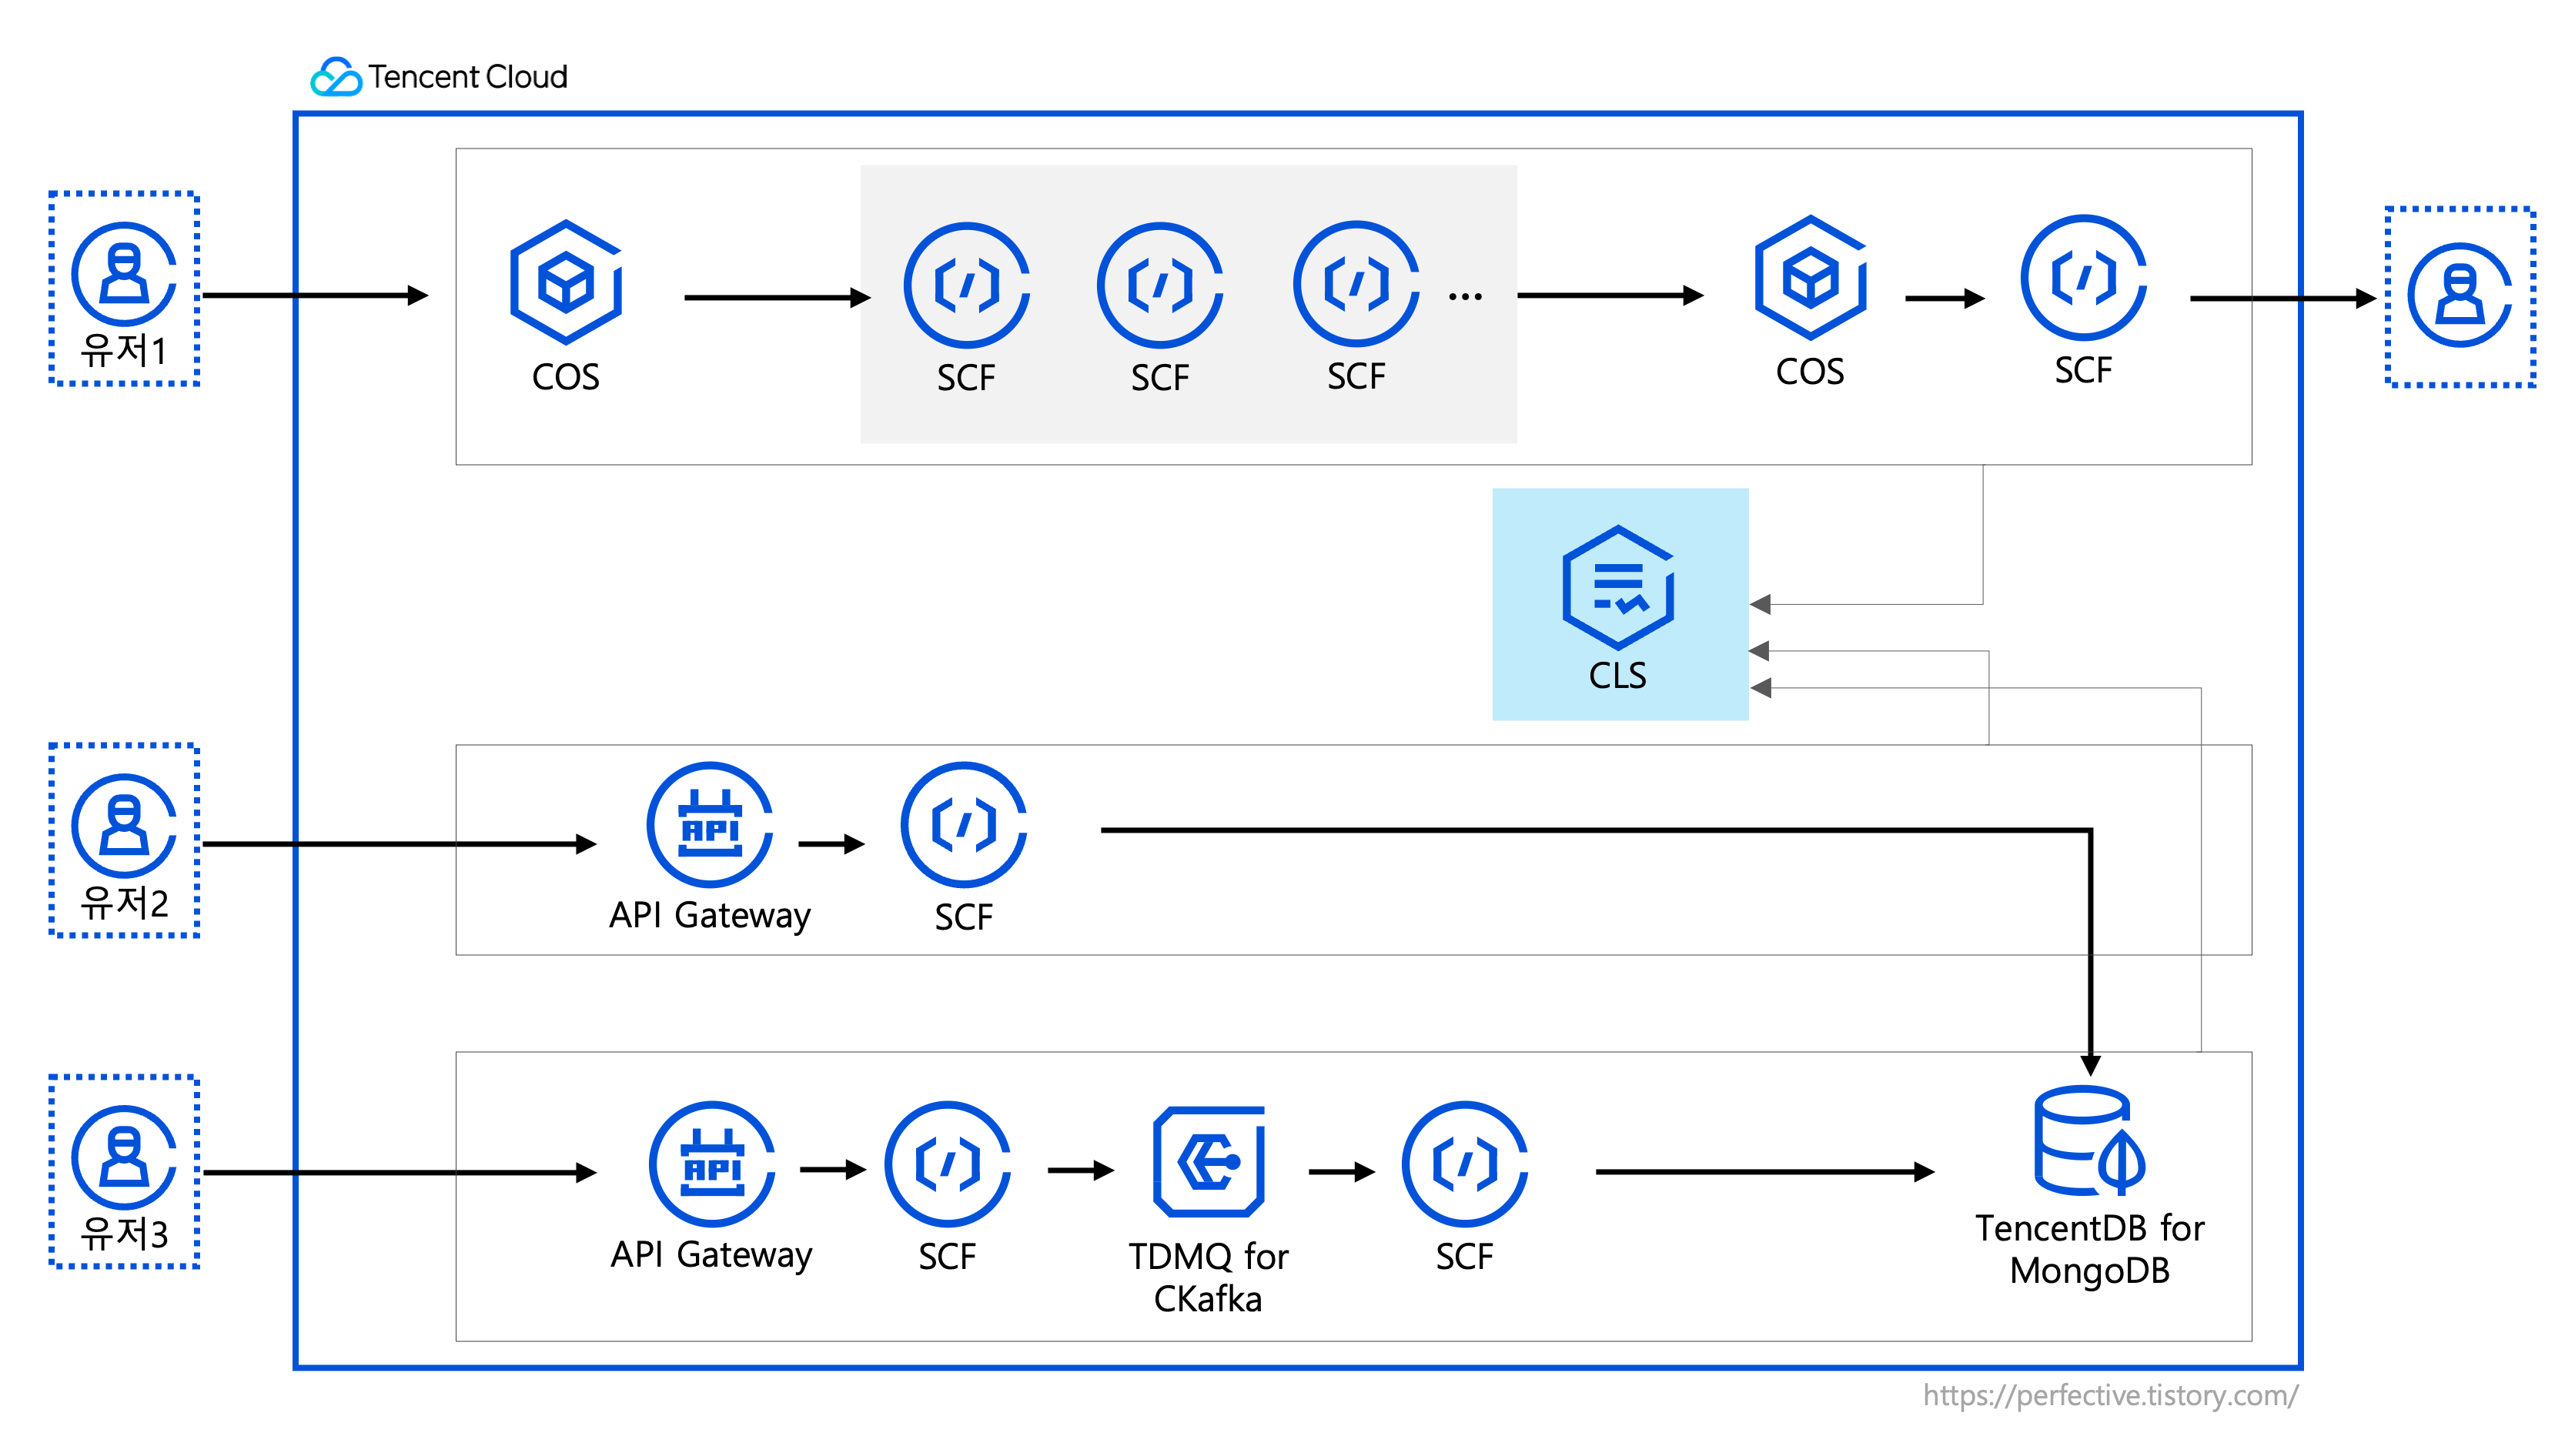Click the CLS log service icon

(1617, 587)
